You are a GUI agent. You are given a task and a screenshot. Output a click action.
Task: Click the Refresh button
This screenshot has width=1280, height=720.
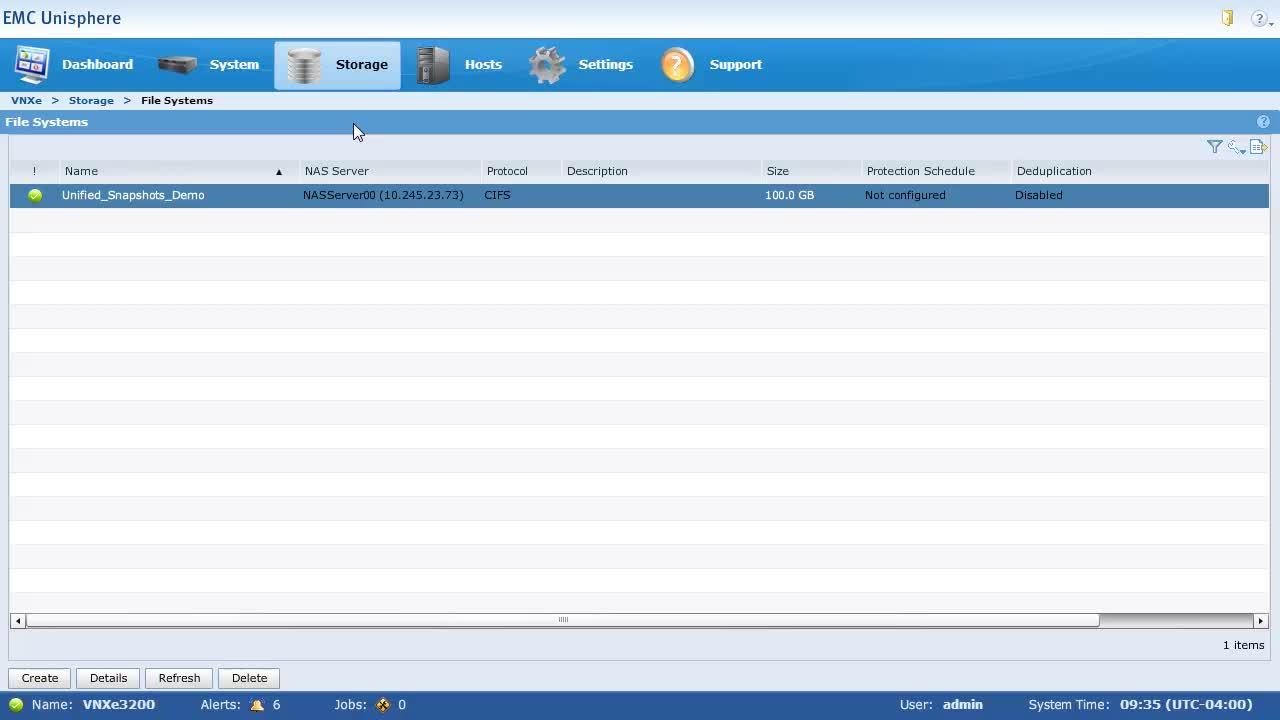click(179, 678)
